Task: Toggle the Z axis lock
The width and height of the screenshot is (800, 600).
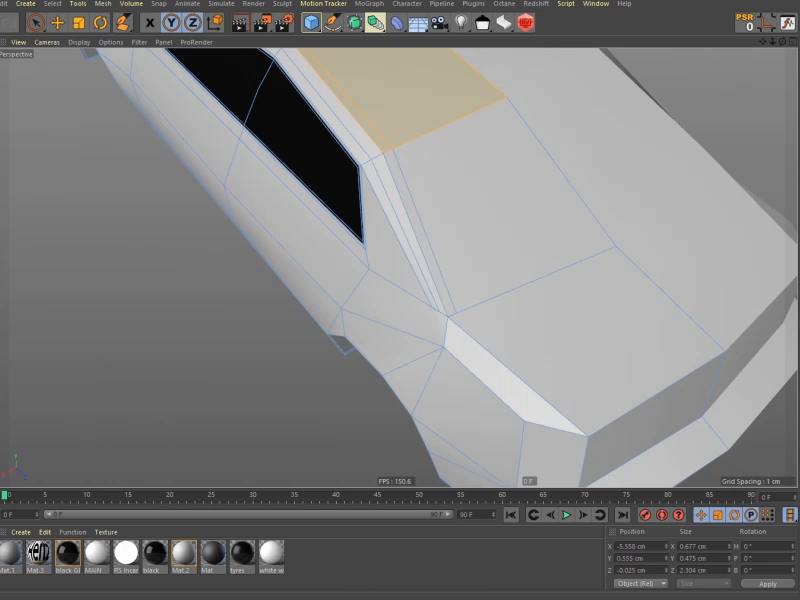Action: pos(192,22)
